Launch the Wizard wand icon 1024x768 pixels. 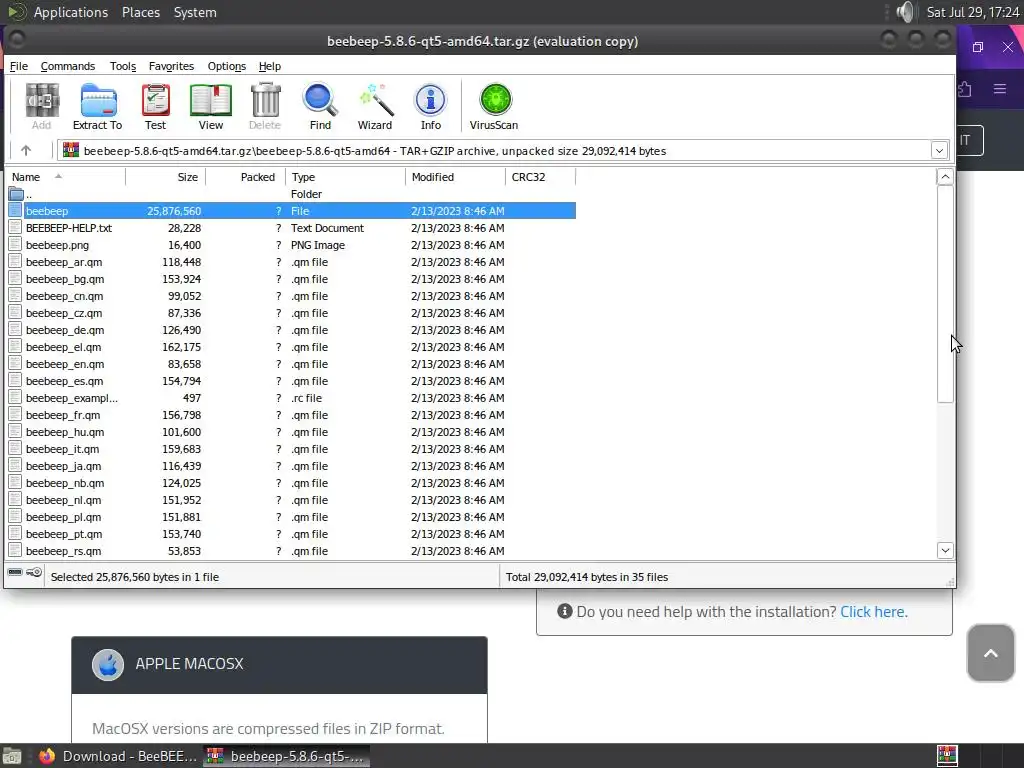tap(375, 106)
